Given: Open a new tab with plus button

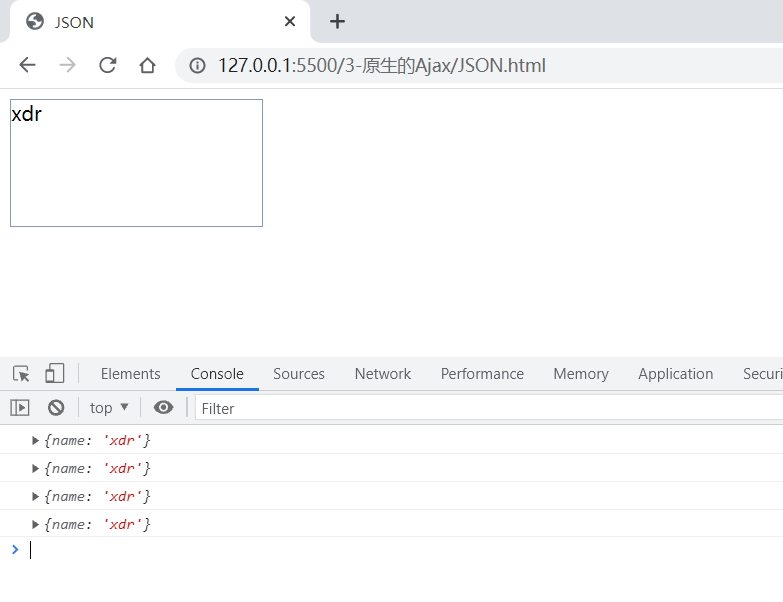Looking at the screenshot, I should pos(337,21).
